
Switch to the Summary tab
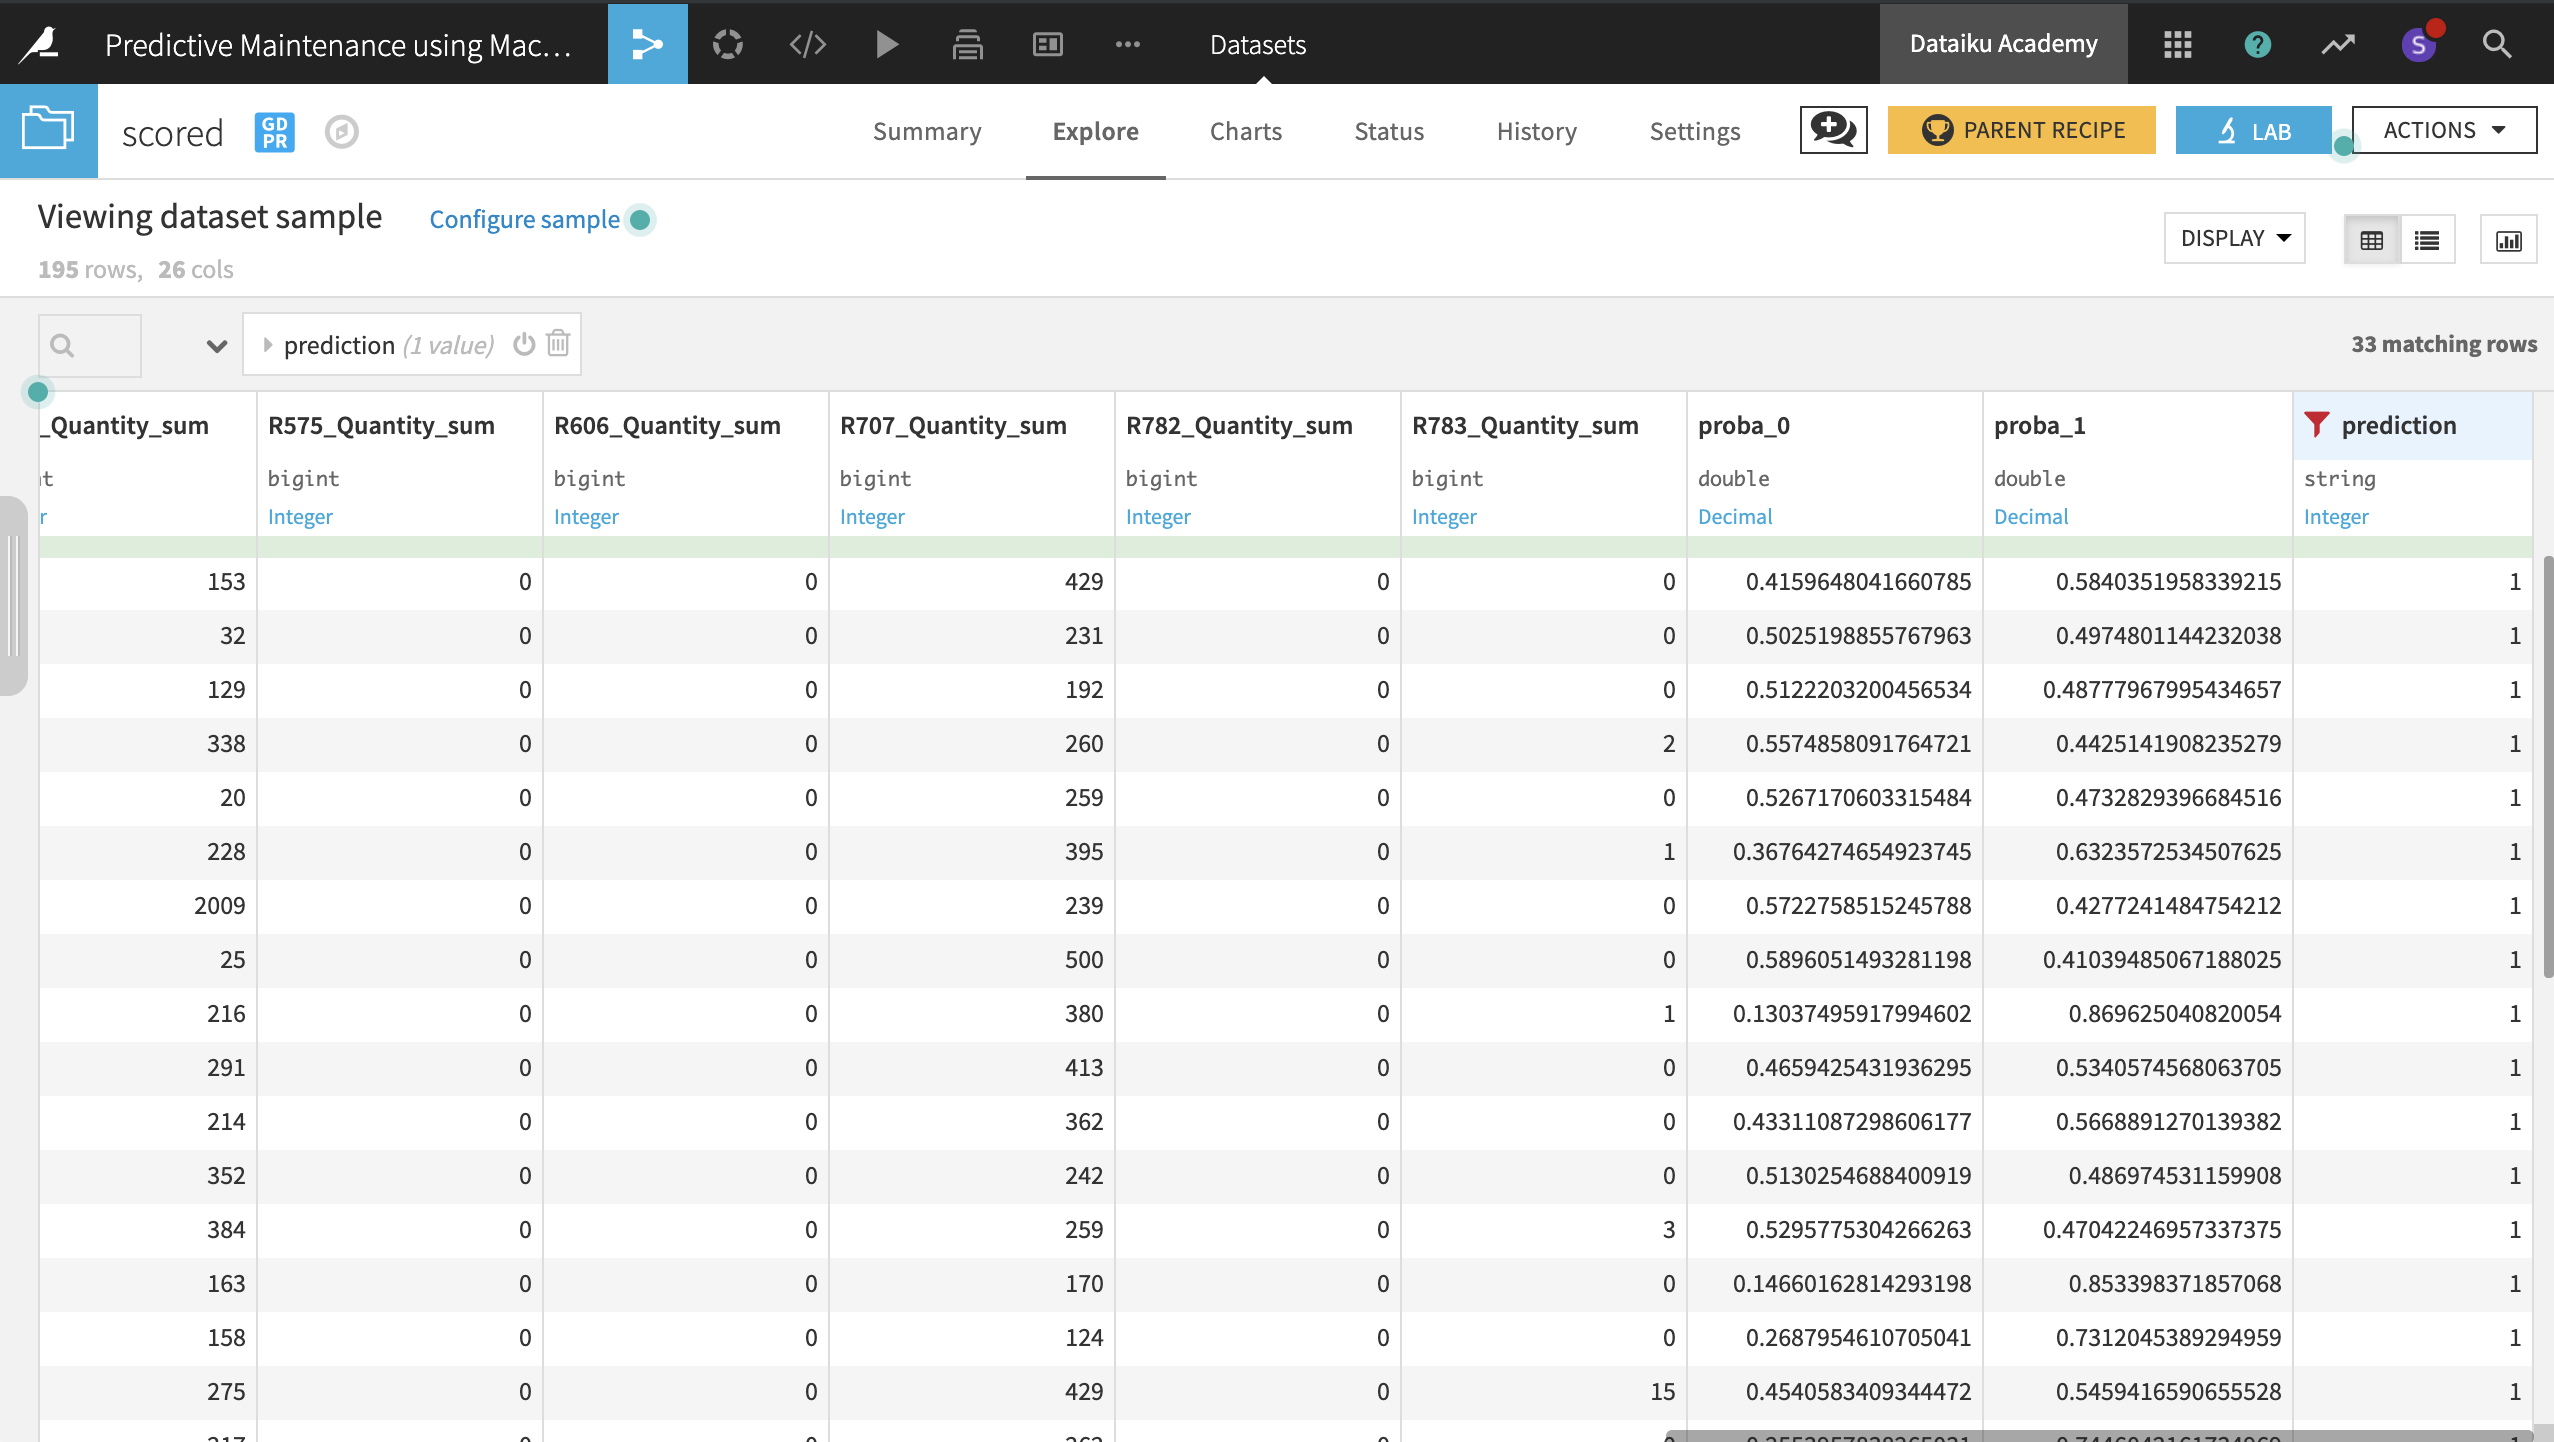[927, 131]
